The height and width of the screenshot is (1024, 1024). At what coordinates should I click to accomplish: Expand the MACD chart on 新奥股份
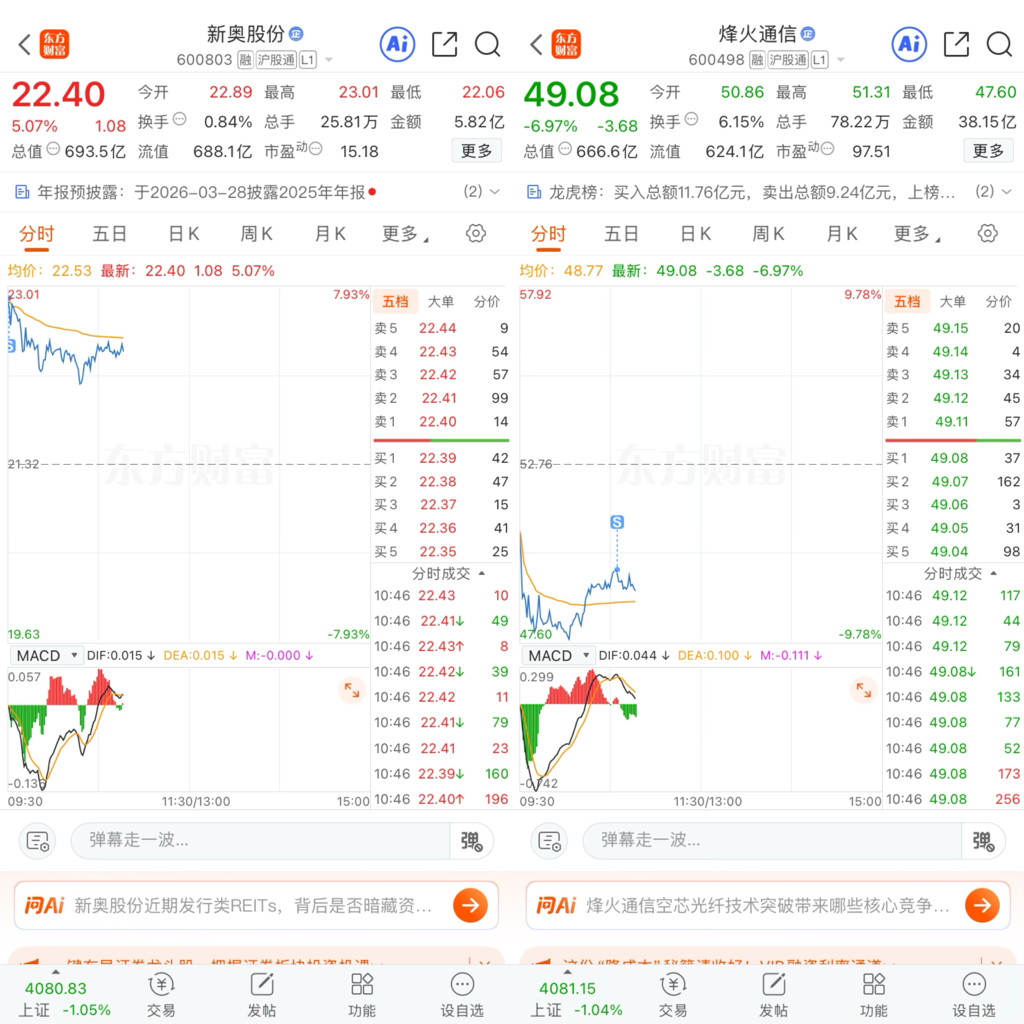click(351, 690)
